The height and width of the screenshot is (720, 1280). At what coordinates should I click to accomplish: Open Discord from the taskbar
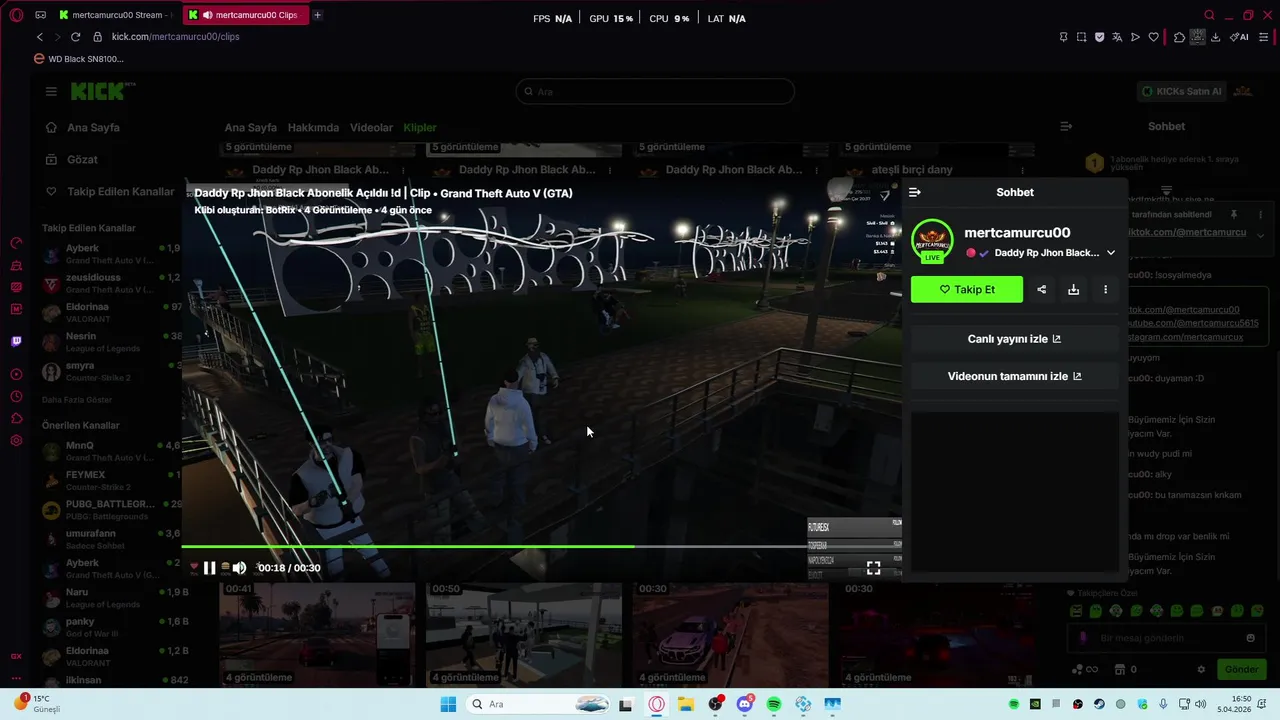click(744, 704)
